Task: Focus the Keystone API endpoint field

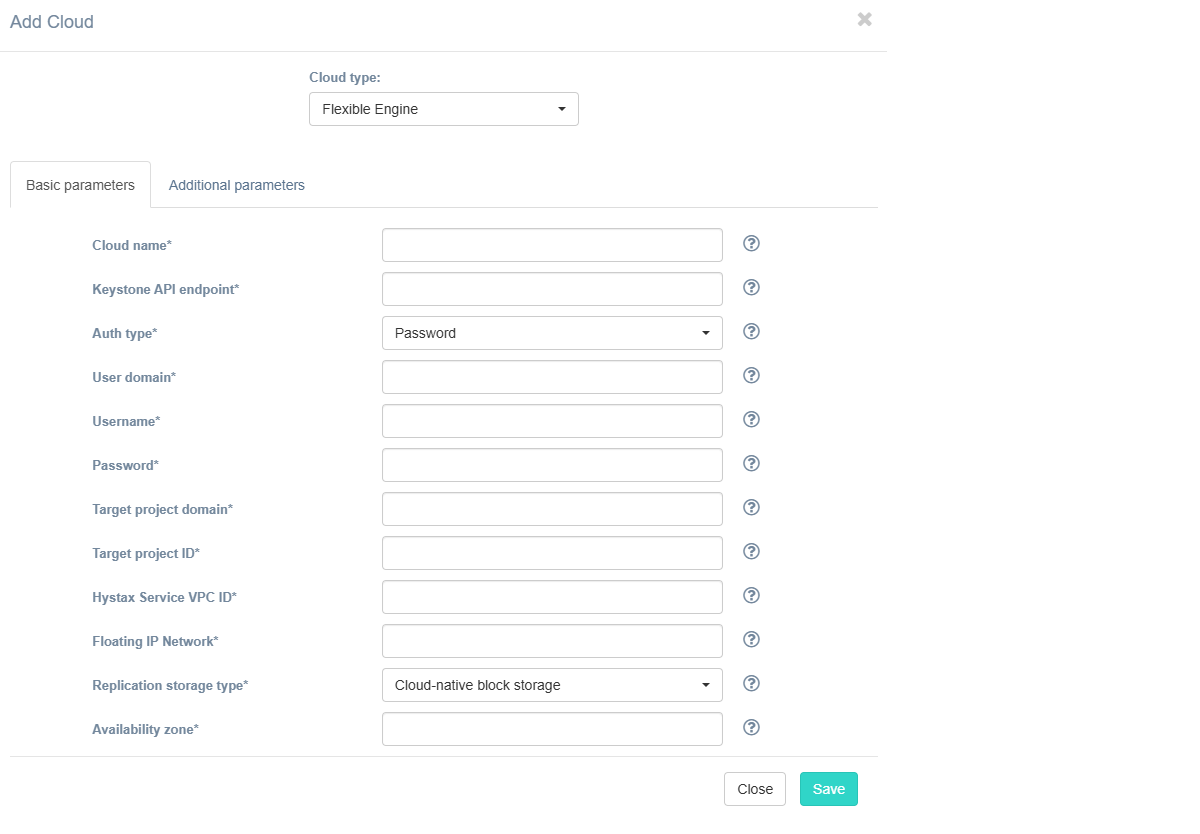Action: tap(552, 289)
